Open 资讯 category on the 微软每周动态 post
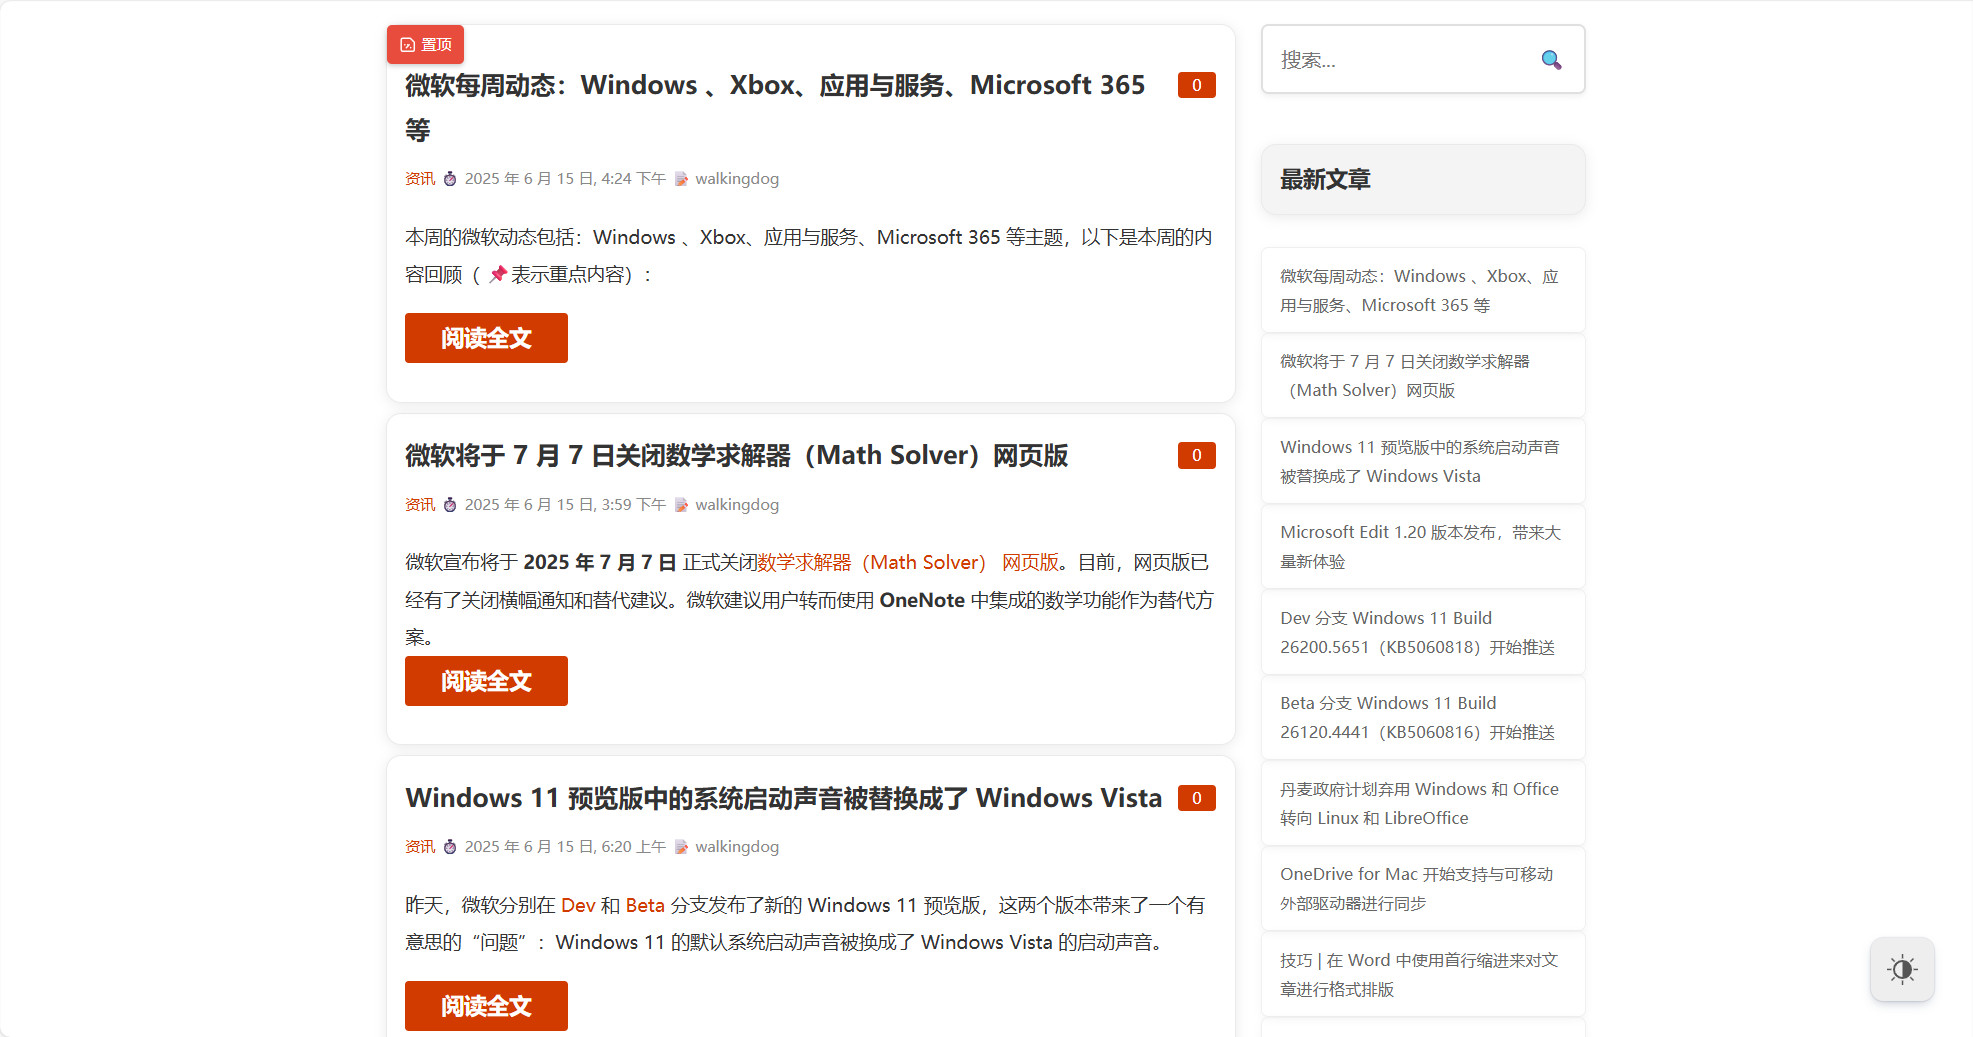Viewport: 1973px width, 1037px height. (420, 179)
